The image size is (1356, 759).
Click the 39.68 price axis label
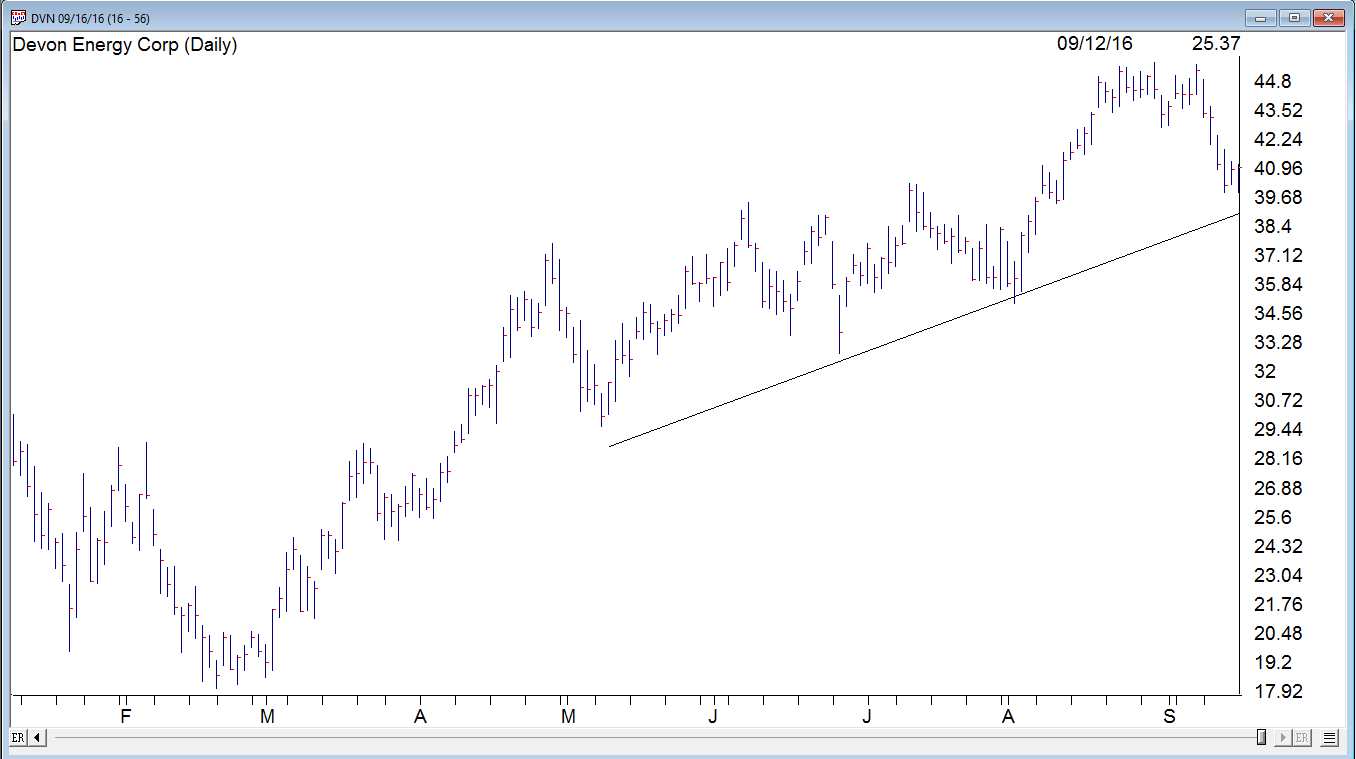(1277, 197)
